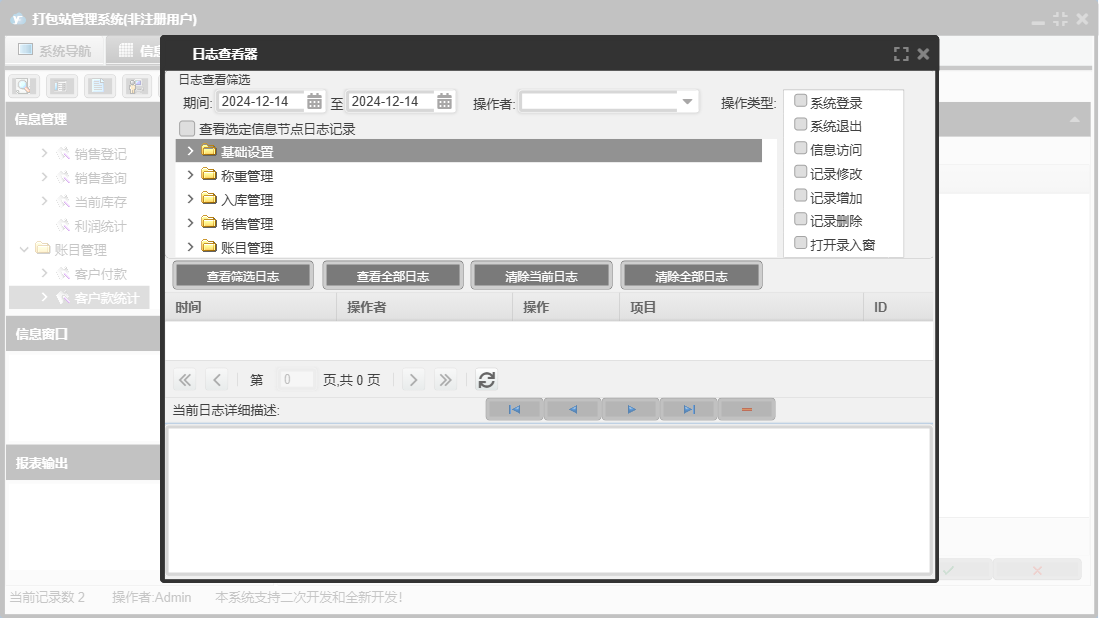
Task: Select the 称重管理 tree item
Action: coord(247,176)
